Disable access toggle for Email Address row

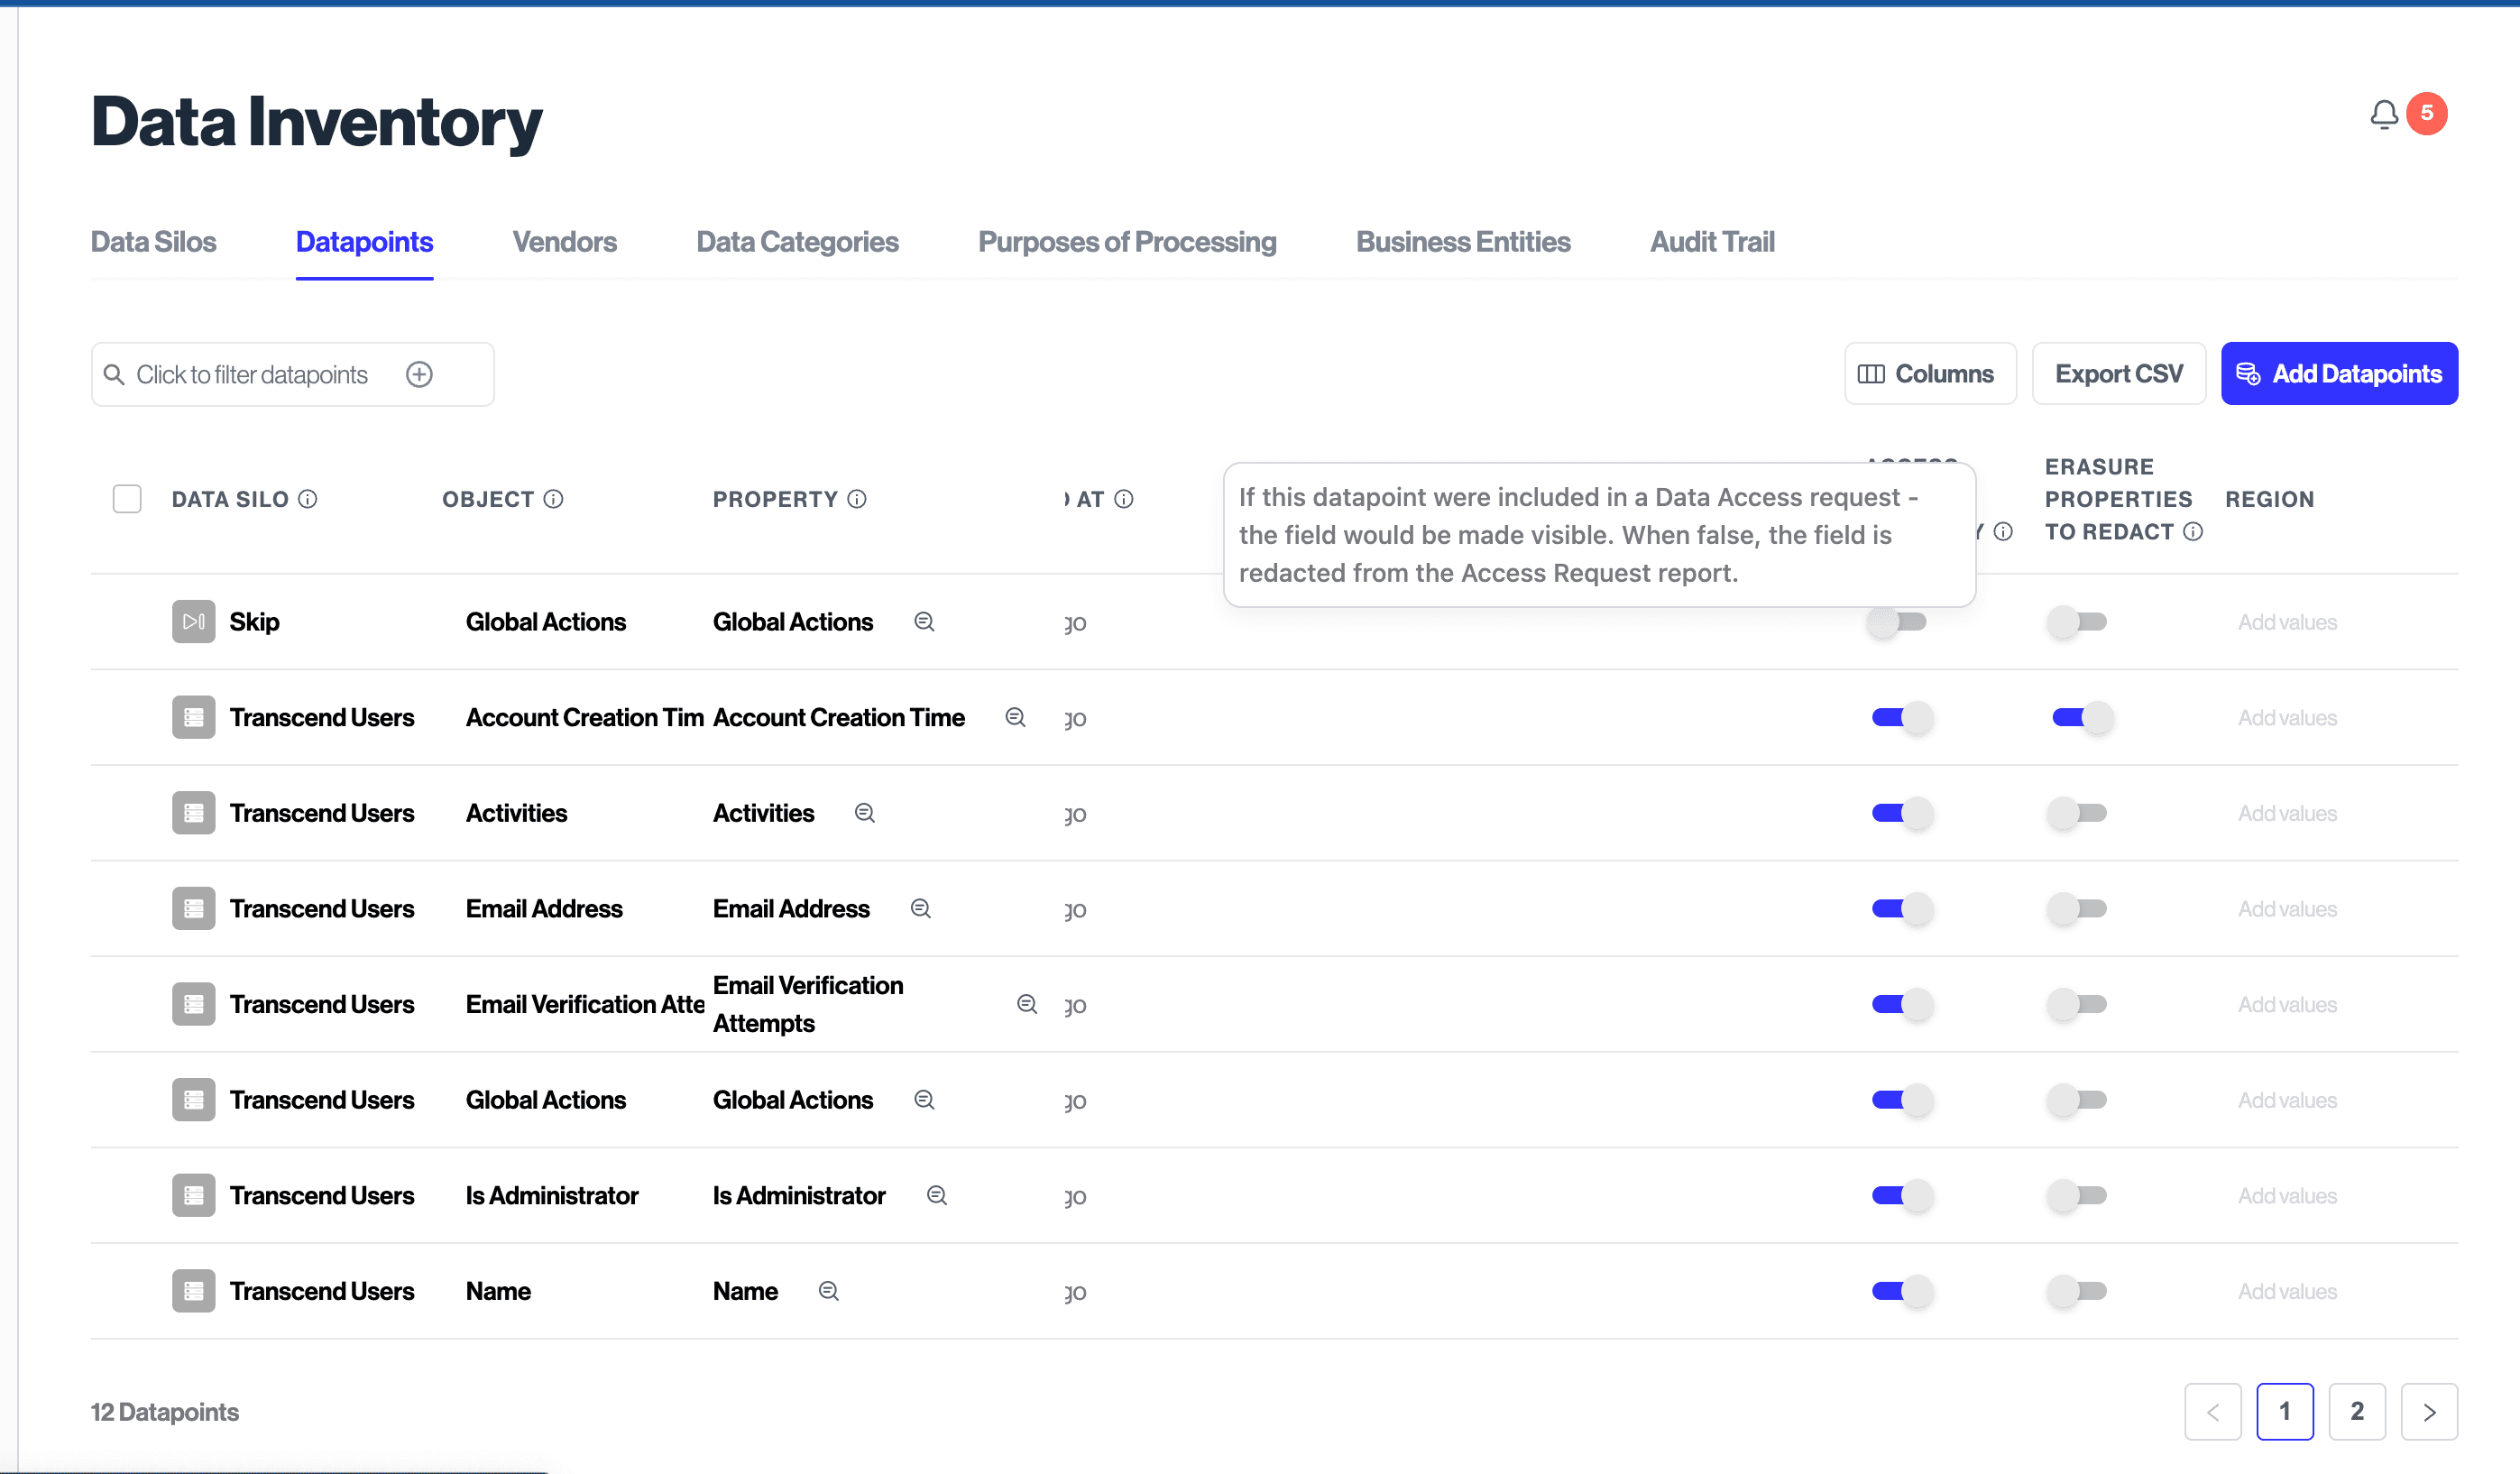click(x=1901, y=909)
